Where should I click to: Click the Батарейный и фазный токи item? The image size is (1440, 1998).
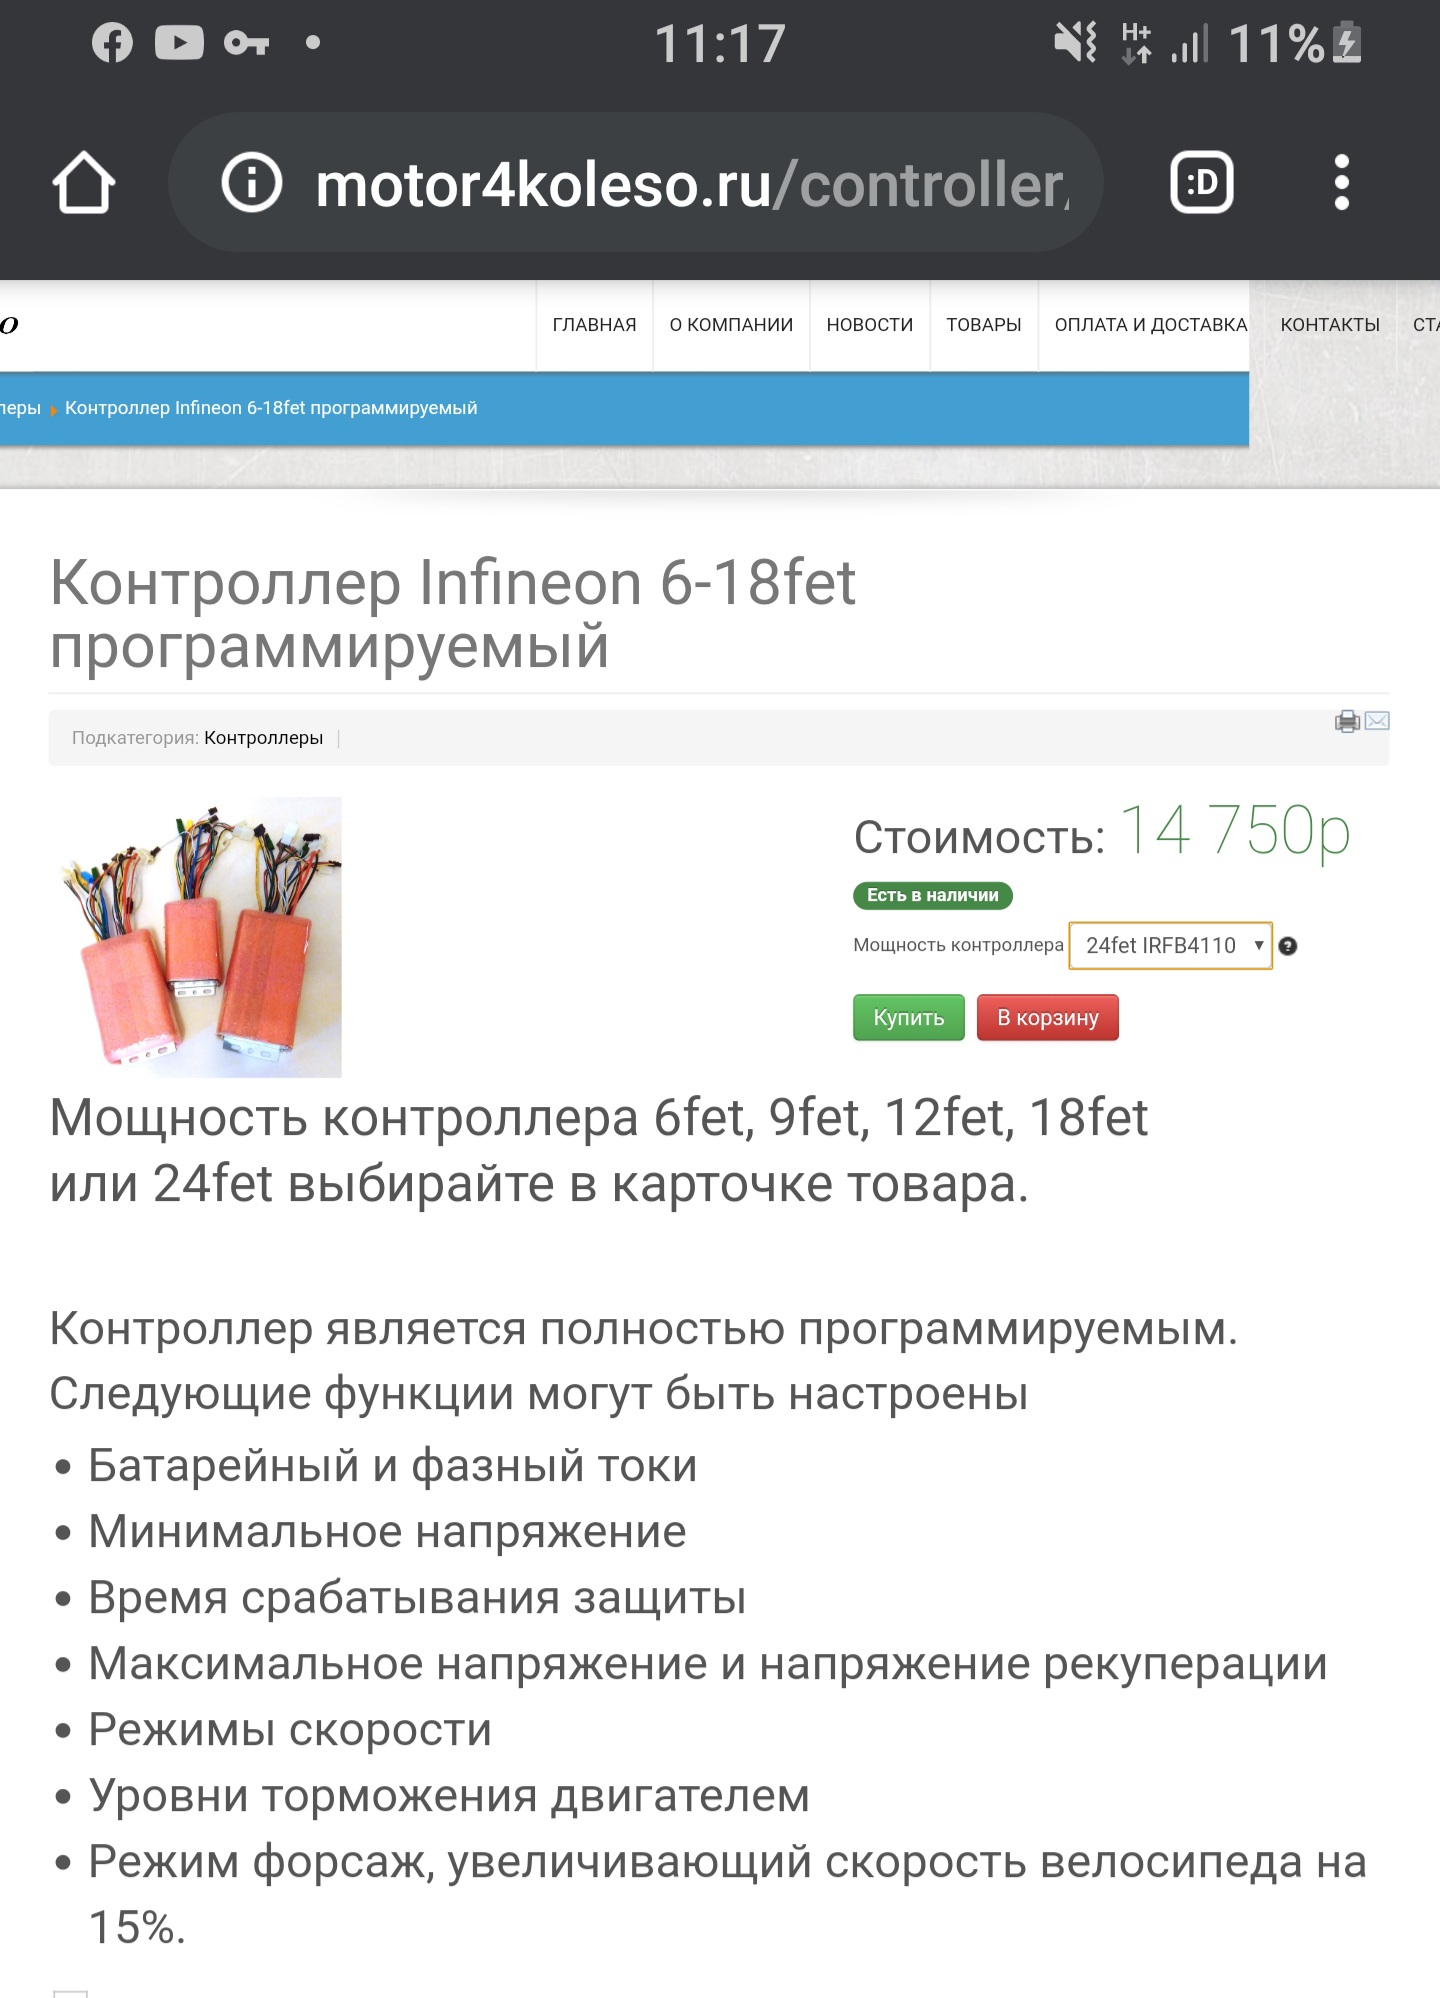click(393, 1466)
